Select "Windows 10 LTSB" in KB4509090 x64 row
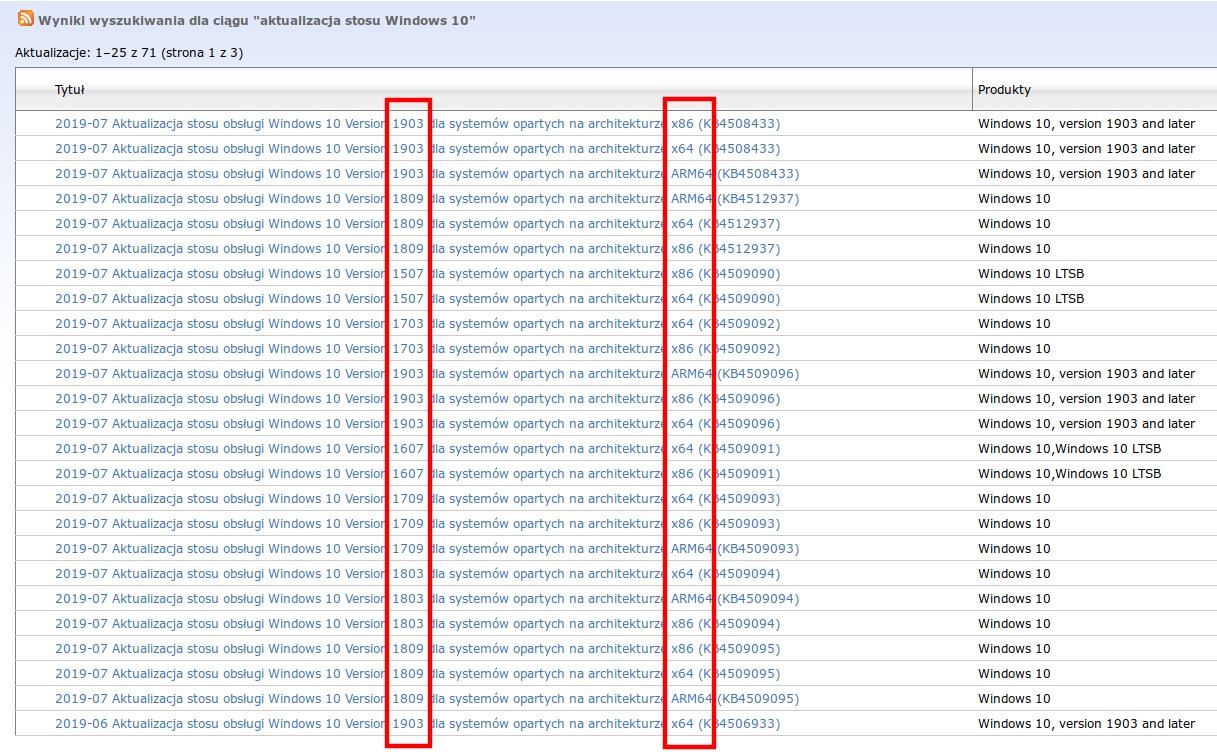 [x=1031, y=299]
